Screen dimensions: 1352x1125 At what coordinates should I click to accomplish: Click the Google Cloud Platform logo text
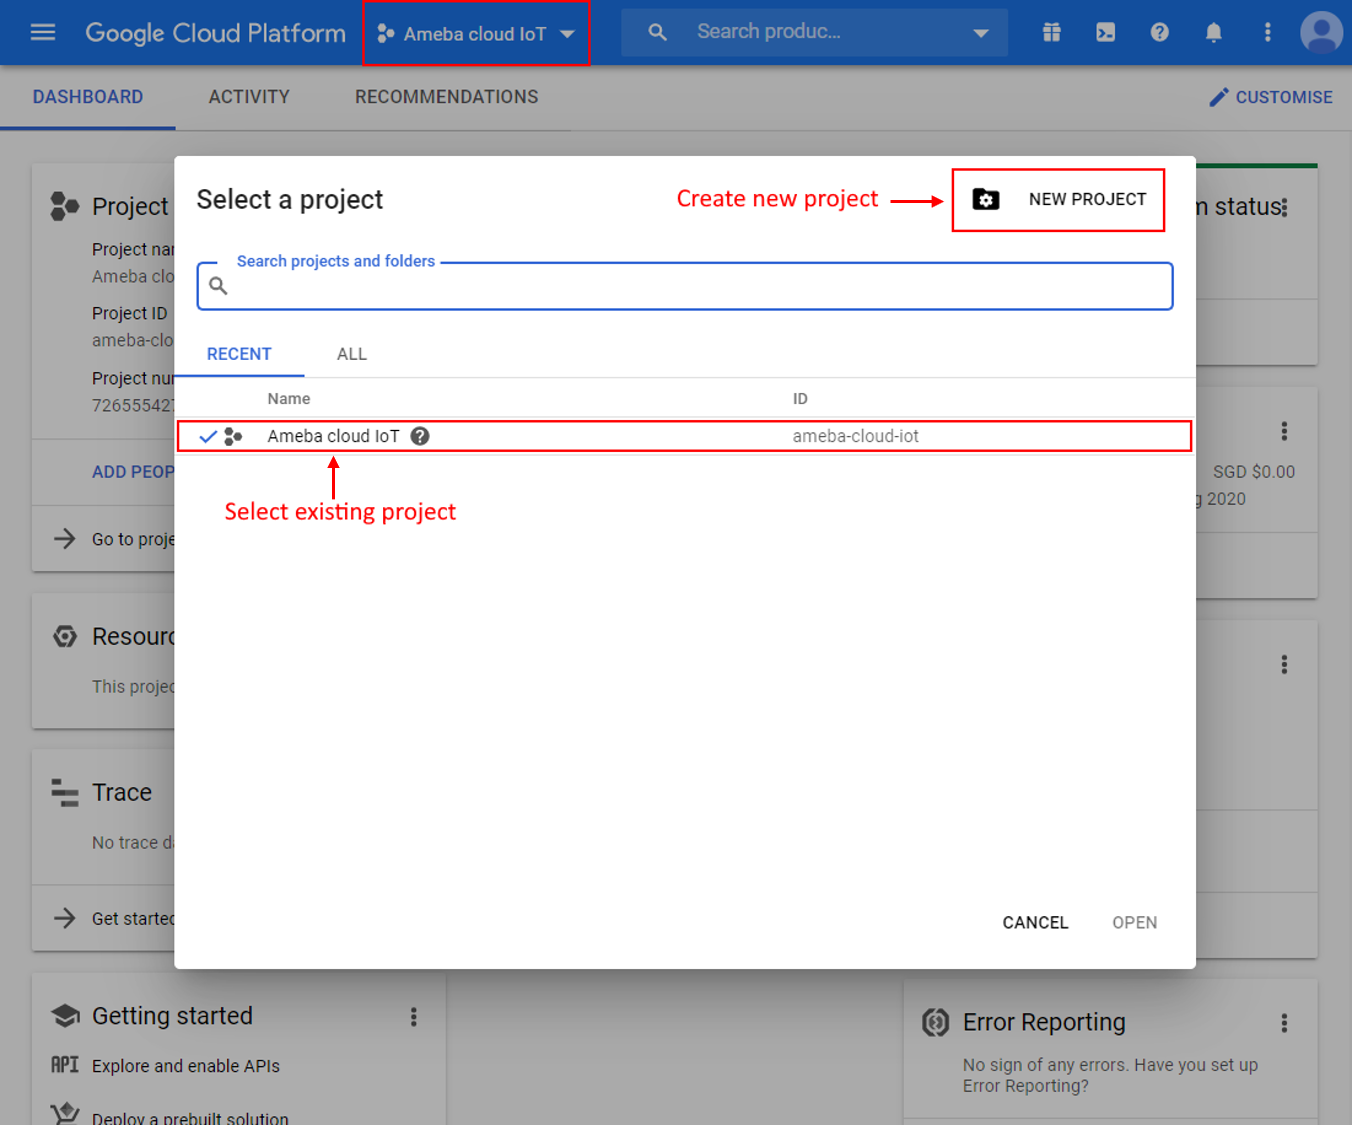pos(215,33)
